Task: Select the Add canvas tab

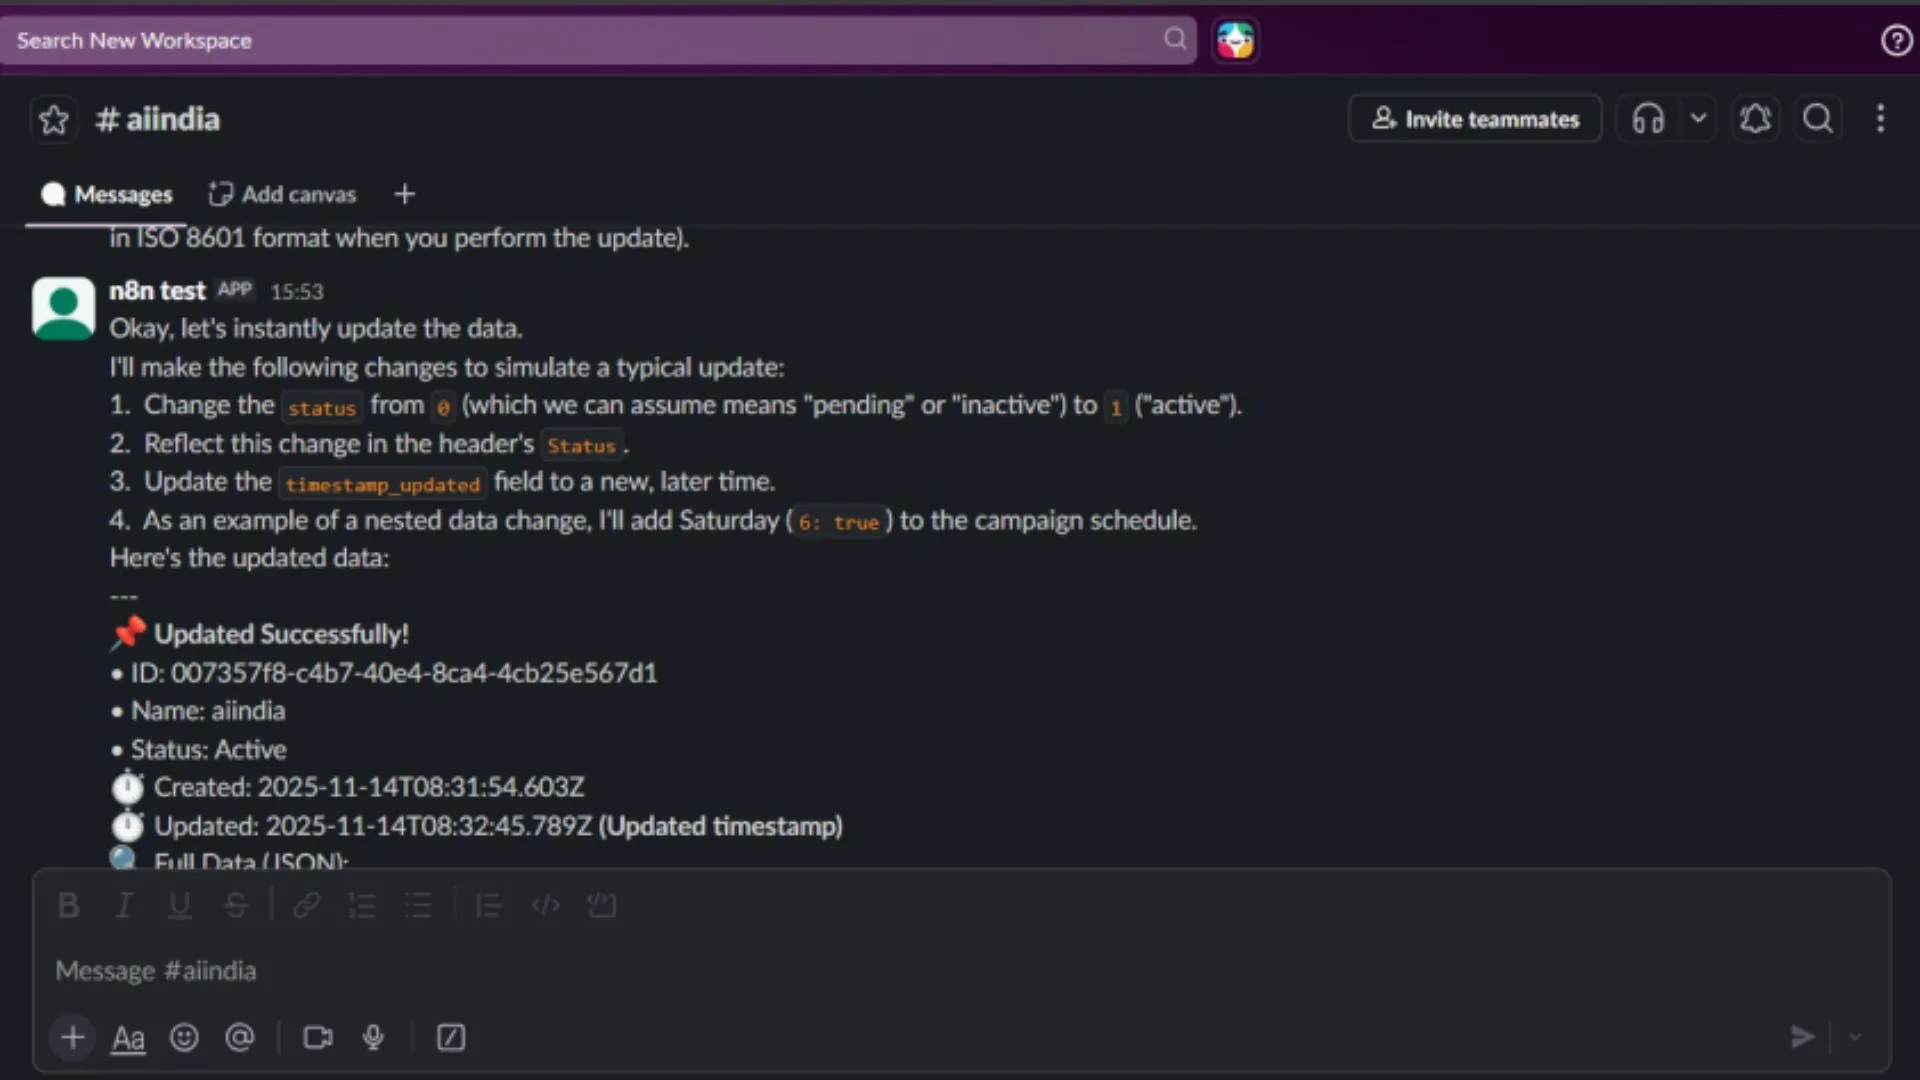Action: tap(282, 194)
